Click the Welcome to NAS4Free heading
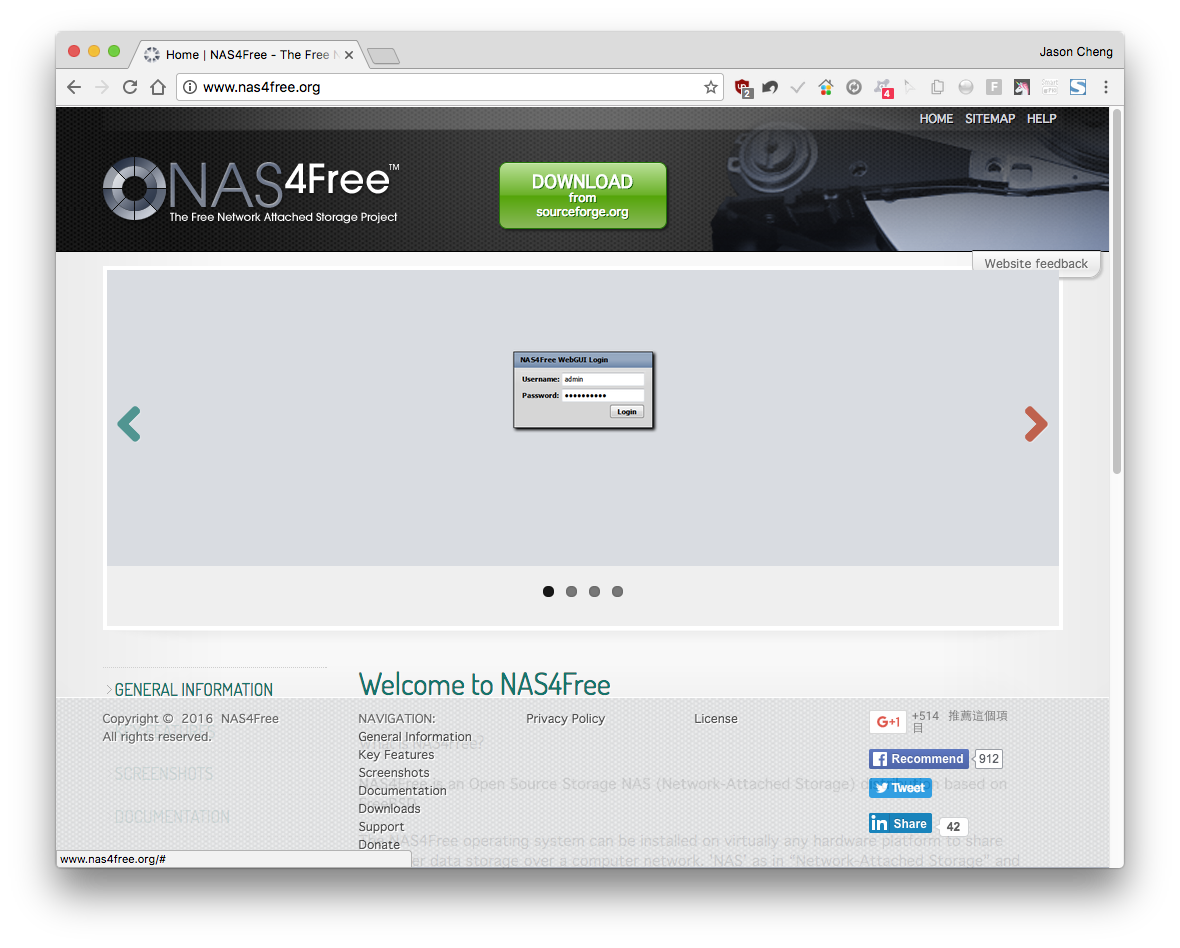 (x=484, y=685)
